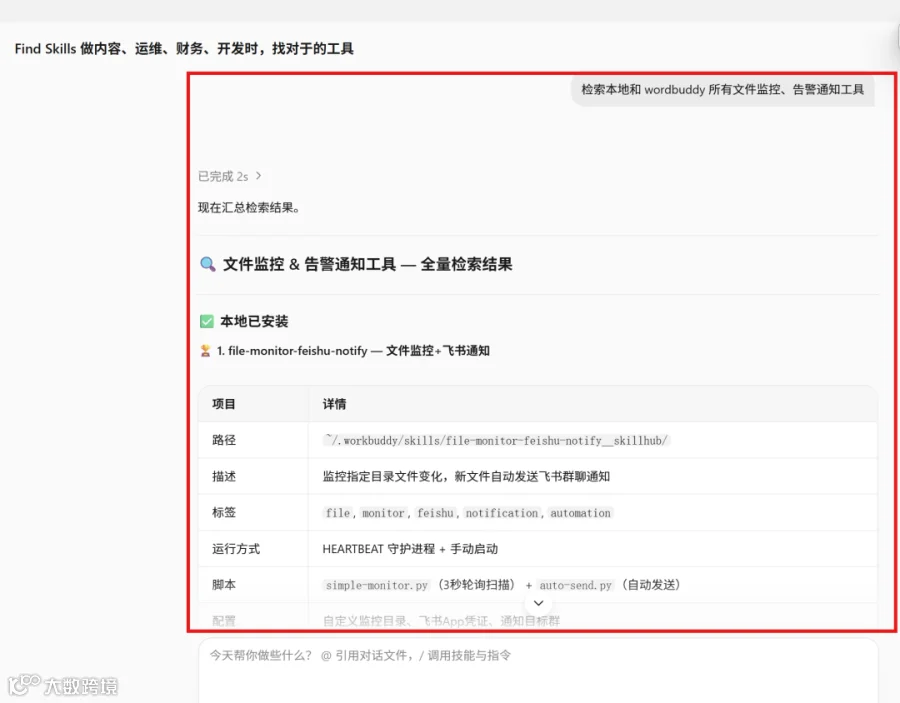Click the '标签' row label

point(224,512)
